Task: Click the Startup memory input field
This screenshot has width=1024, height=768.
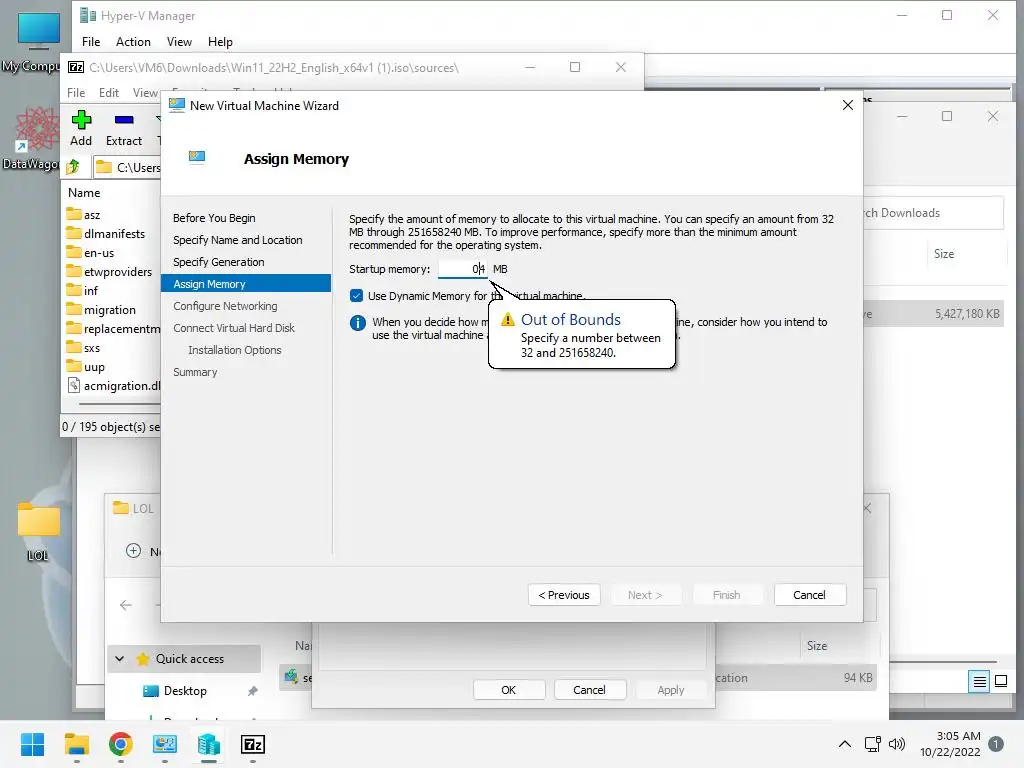Action: coord(462,269)
